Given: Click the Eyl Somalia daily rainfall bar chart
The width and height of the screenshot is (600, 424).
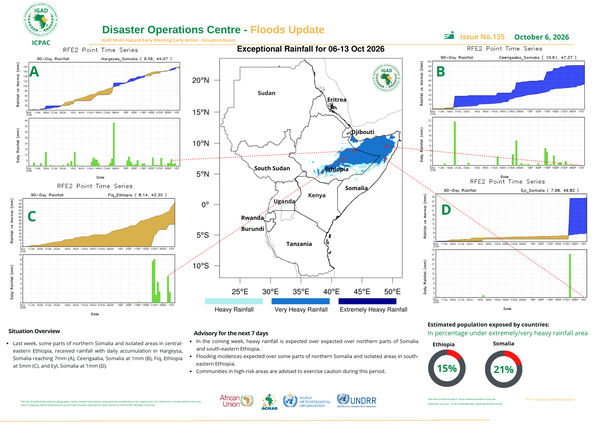Looking at the screenshot, I should pos(511,273).
